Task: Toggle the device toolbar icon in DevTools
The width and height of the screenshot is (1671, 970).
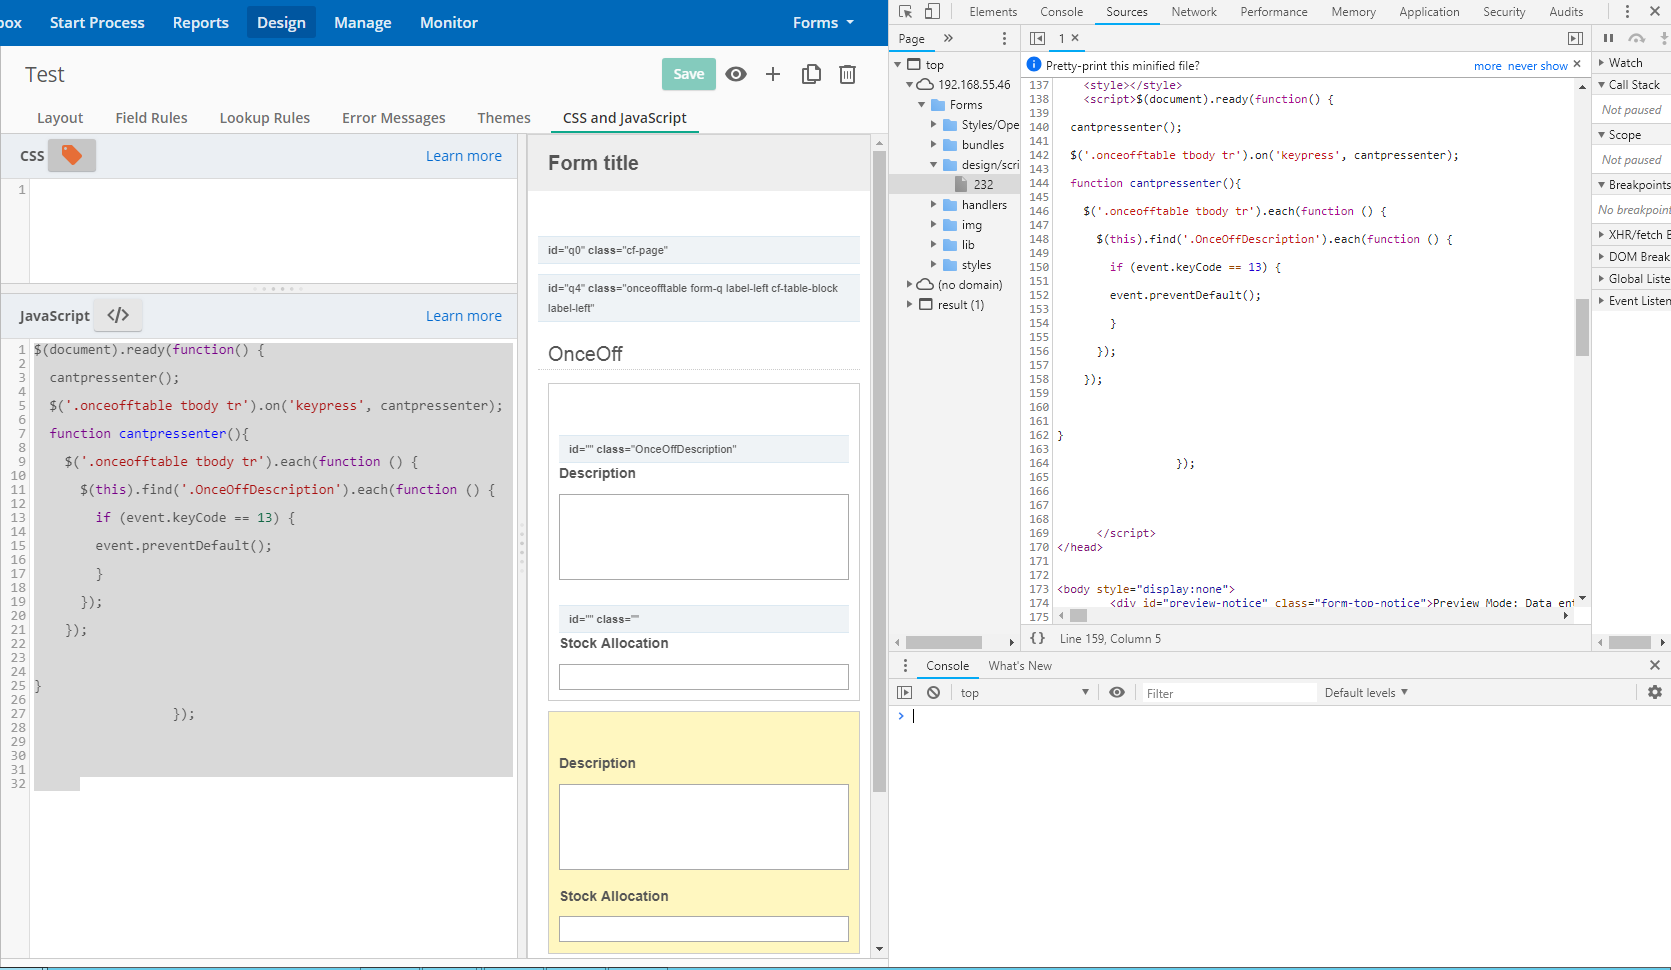Action: tap(932, 12)
